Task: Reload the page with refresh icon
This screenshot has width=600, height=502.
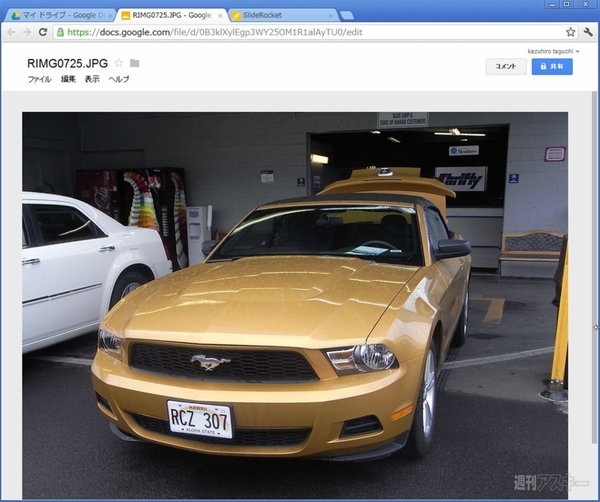Action: pos(43,32)
